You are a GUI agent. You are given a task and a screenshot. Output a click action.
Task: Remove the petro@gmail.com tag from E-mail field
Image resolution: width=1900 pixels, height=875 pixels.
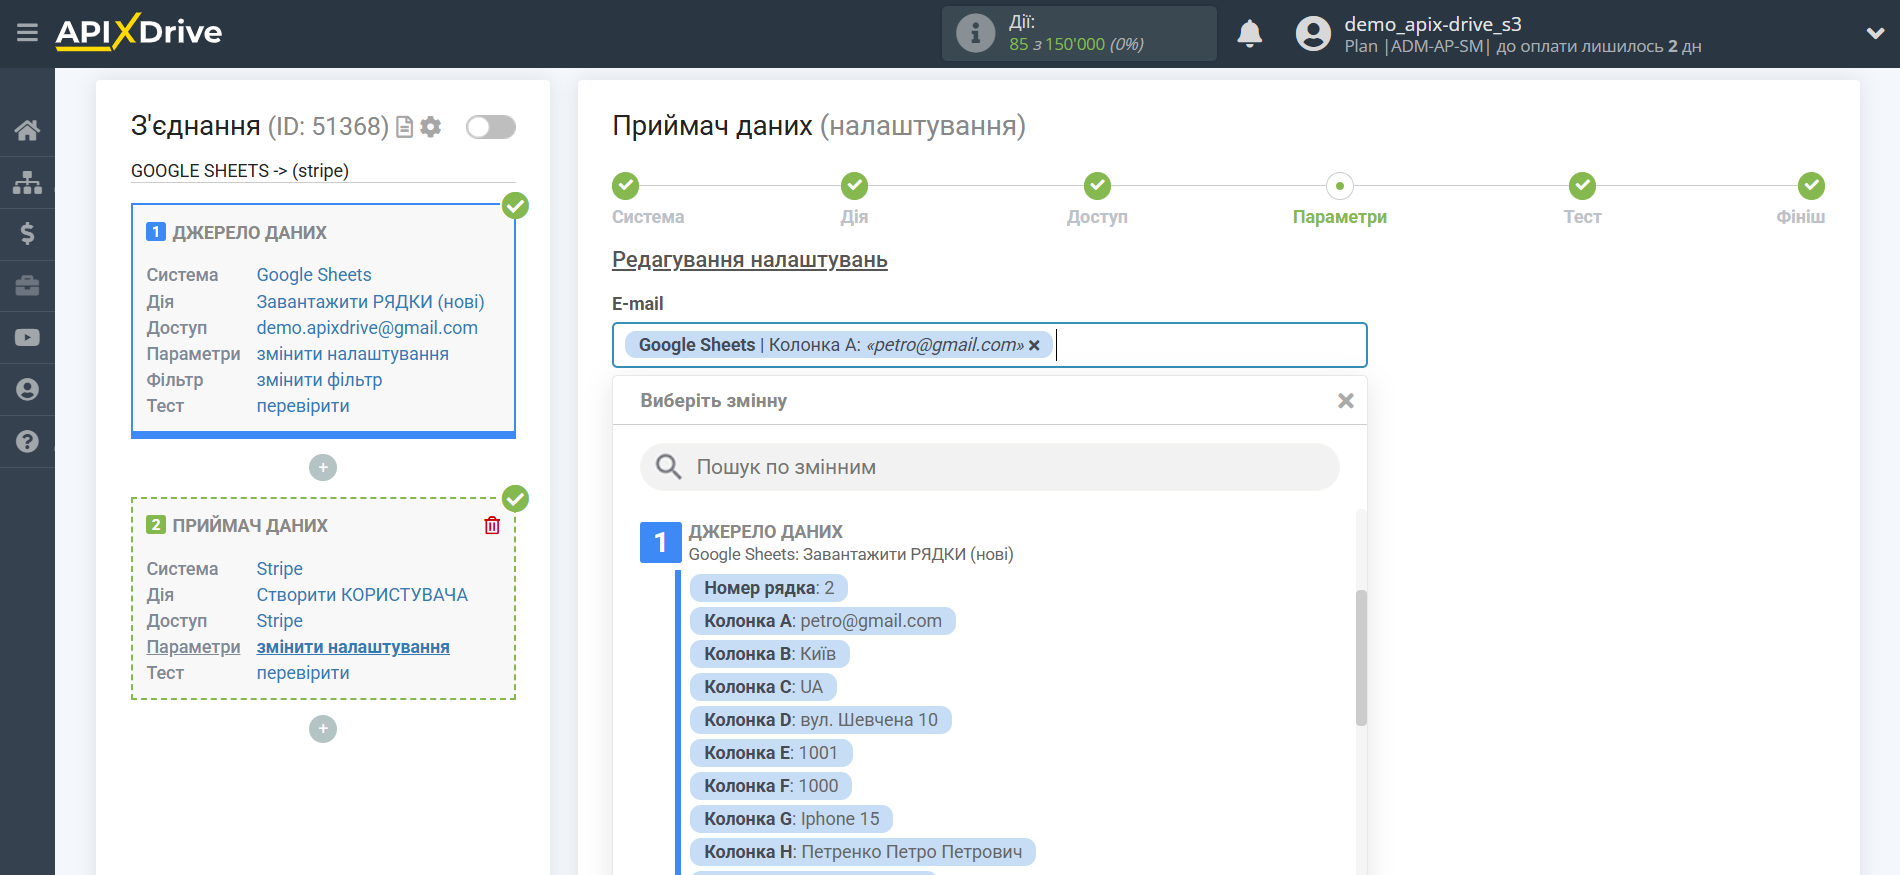pos(1034,345)
